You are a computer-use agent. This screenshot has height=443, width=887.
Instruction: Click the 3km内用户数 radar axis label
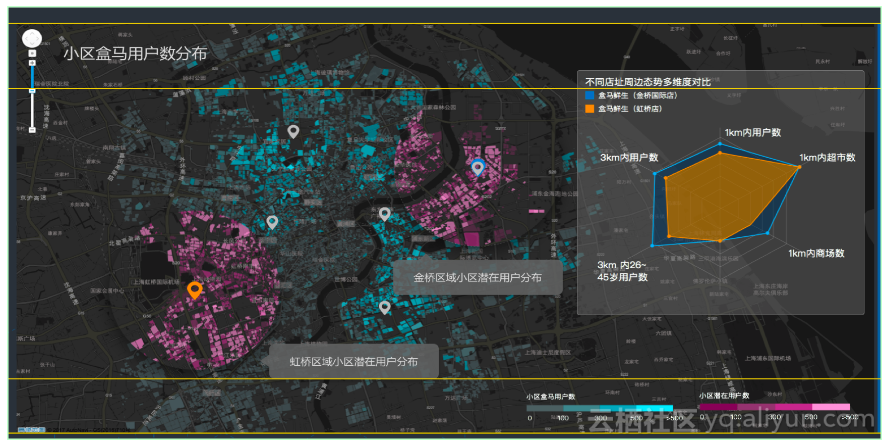(629, 157)
